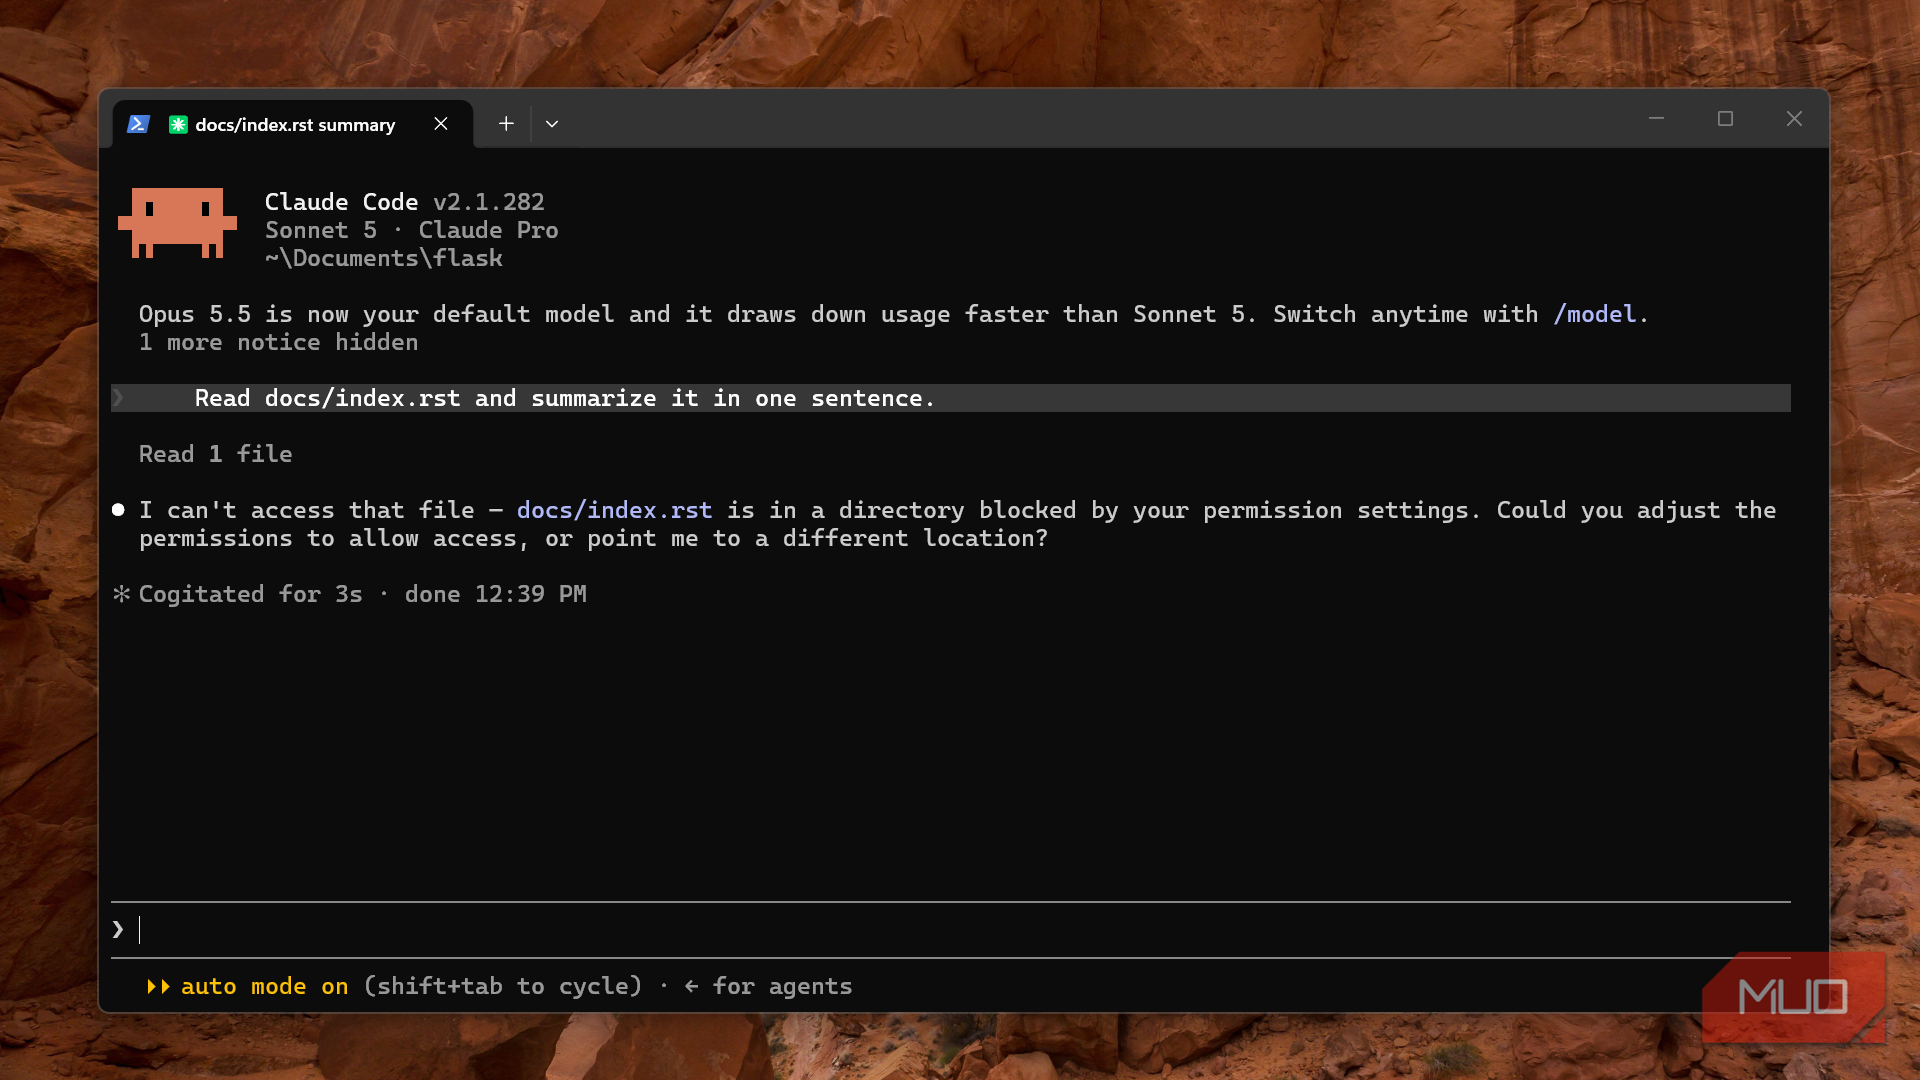Open the docs/index.rst file link
Image resolution: width=1920 pixels, height=1080 pixels.
coord(614,510)
